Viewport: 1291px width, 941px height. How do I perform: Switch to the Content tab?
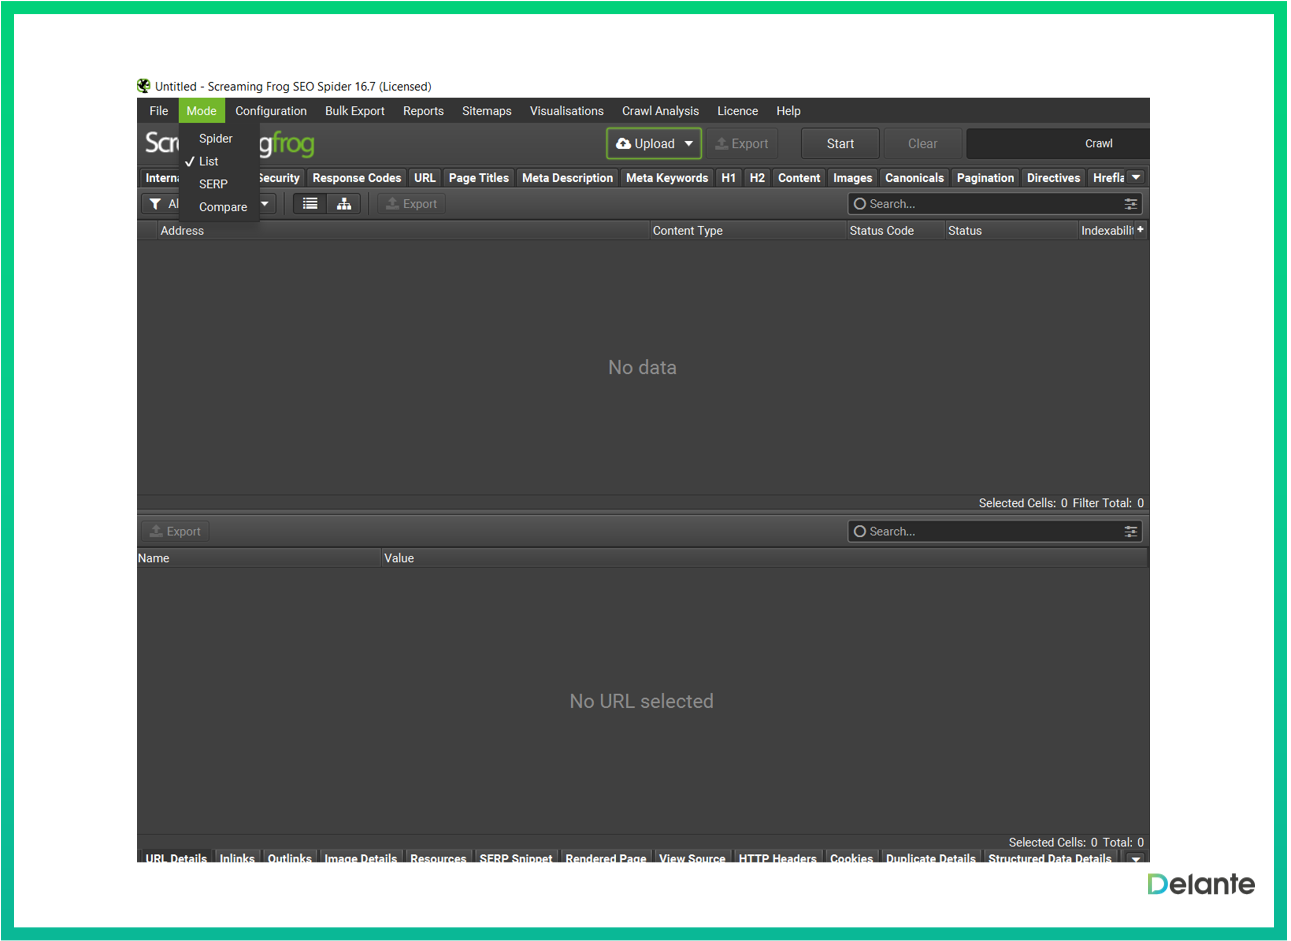click(799, 178)
